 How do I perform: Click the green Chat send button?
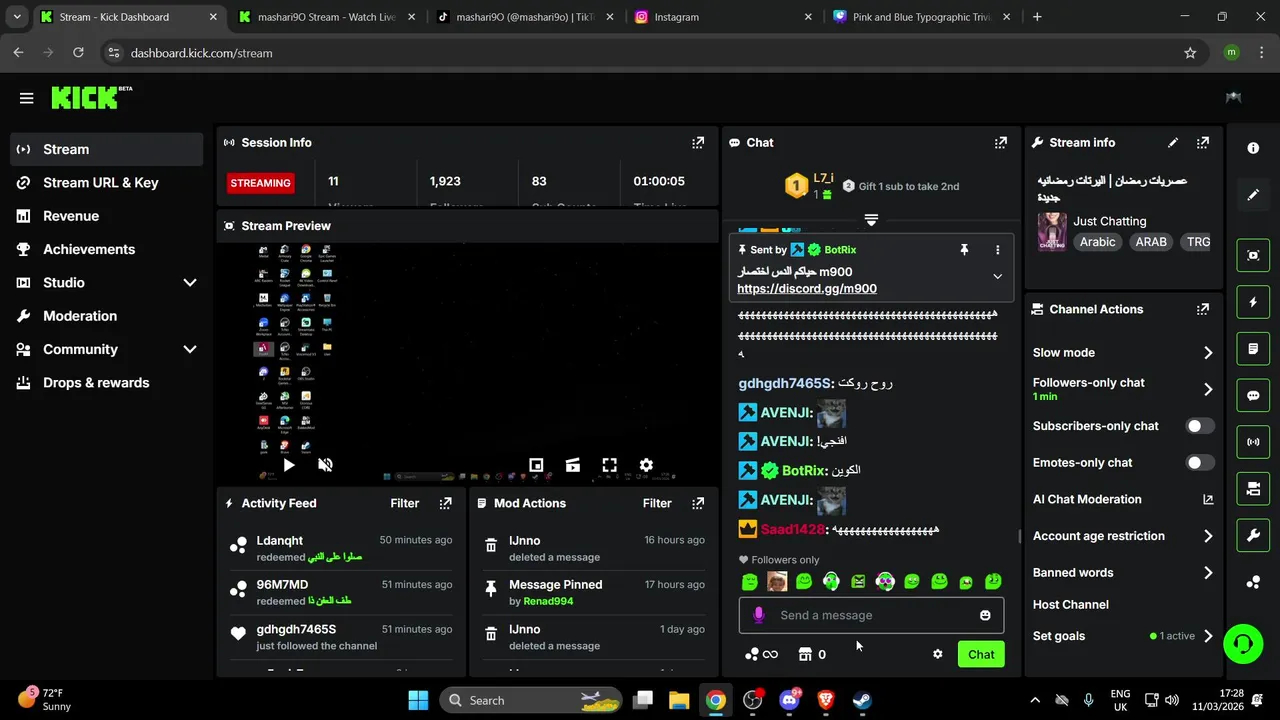(981, 654)
